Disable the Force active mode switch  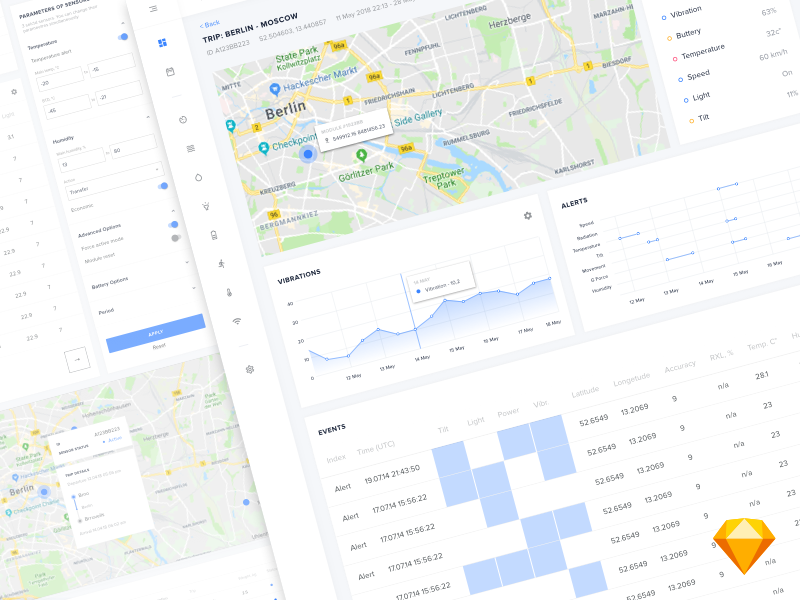pos(173,224)
